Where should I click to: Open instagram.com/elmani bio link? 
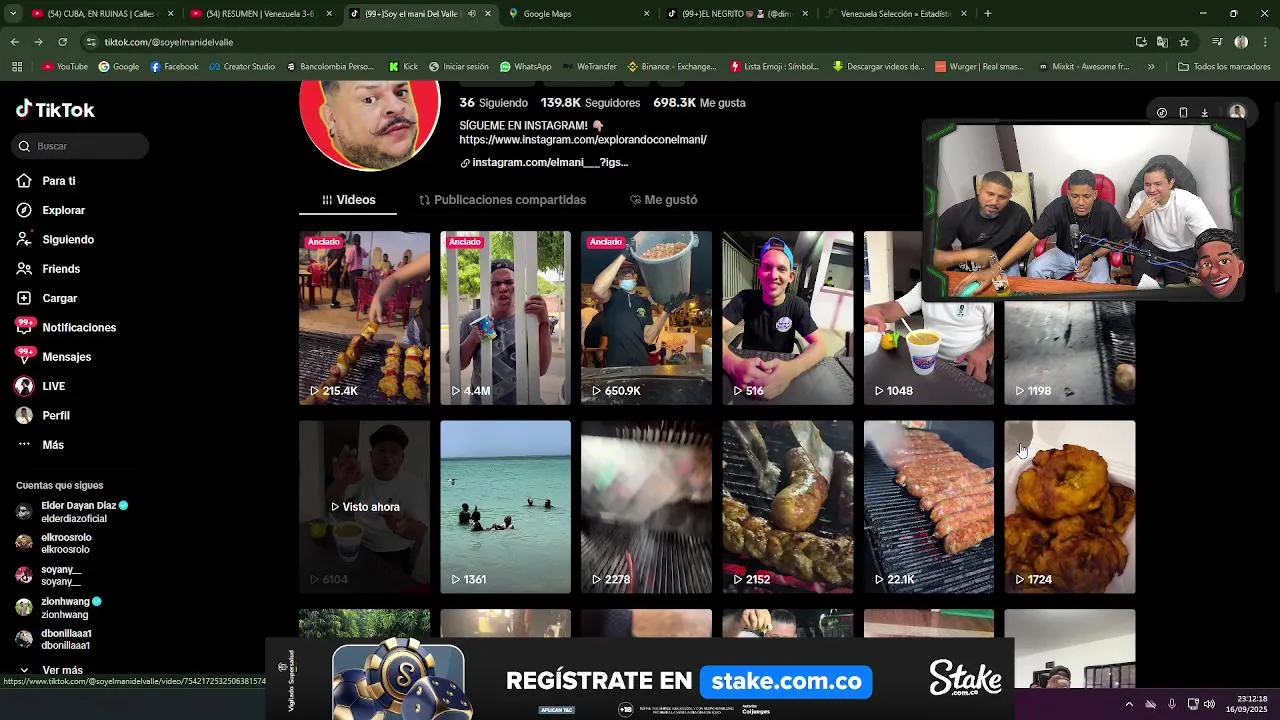click(544, 162)
